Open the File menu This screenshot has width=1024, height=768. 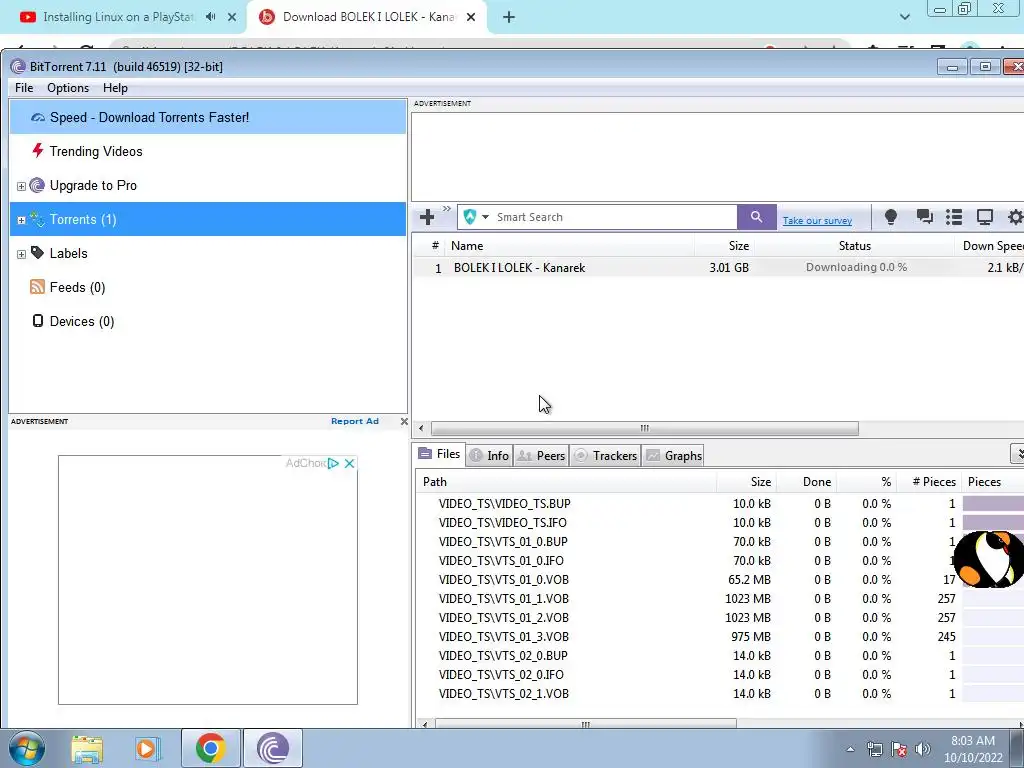(24, 88)
